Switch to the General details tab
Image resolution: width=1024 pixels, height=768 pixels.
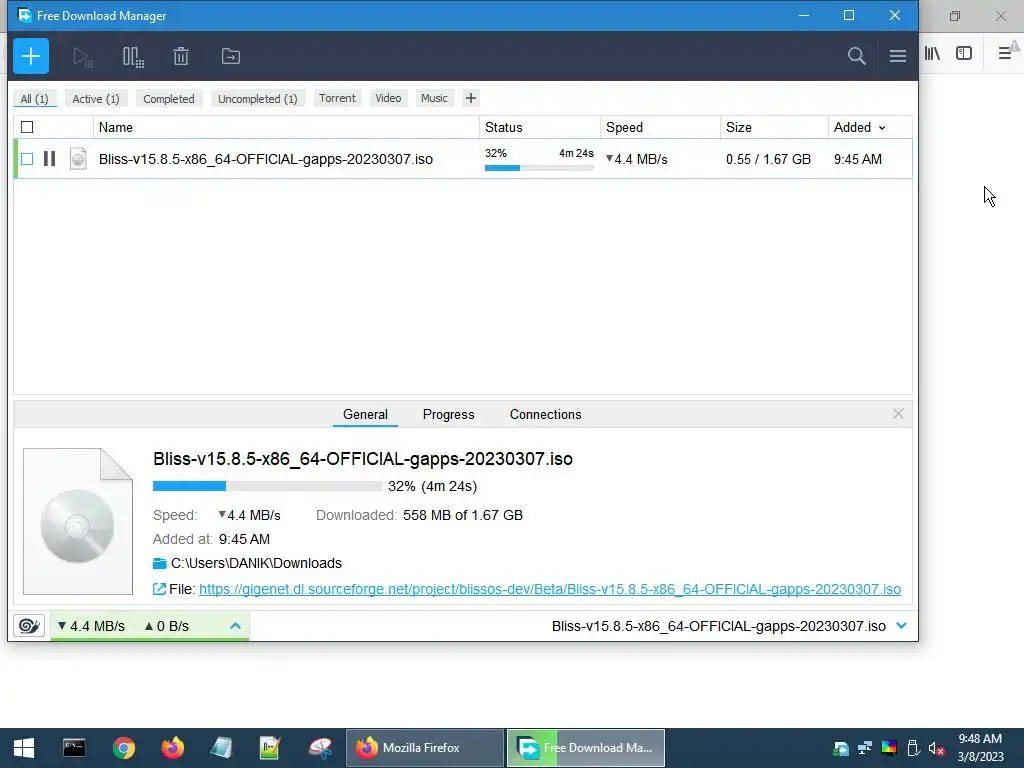point(365,415)
